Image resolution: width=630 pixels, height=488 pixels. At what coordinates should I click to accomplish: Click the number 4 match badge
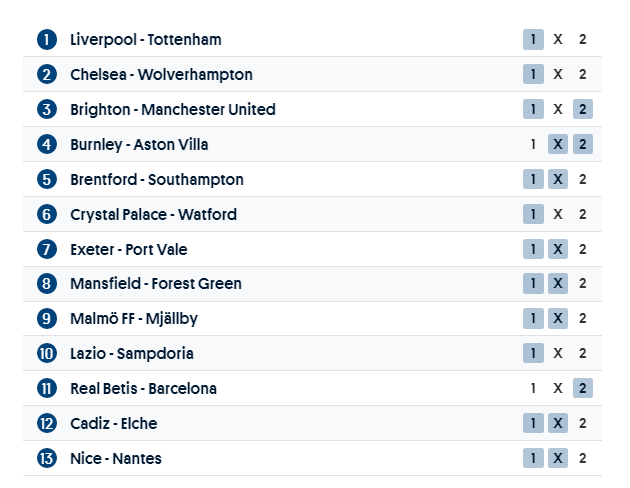[47, 144]
